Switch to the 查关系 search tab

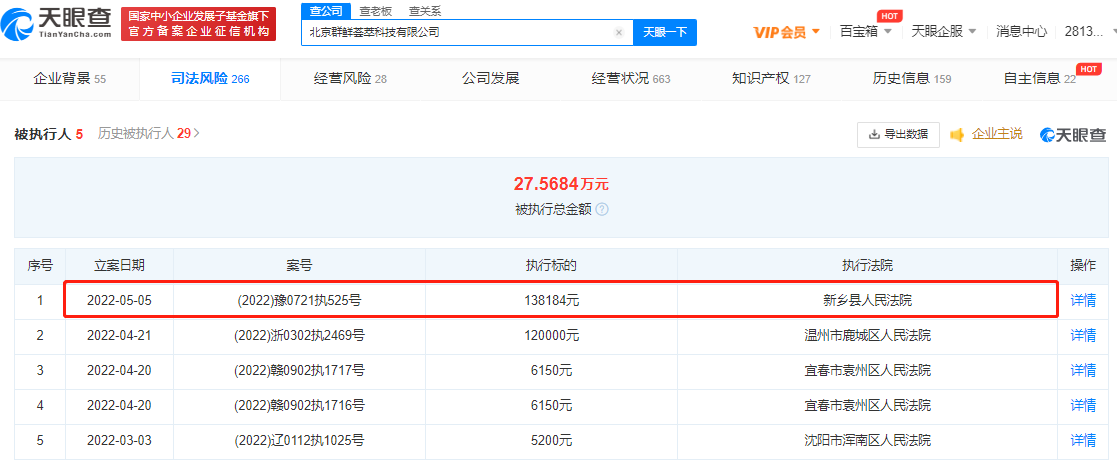click(424, 11)
